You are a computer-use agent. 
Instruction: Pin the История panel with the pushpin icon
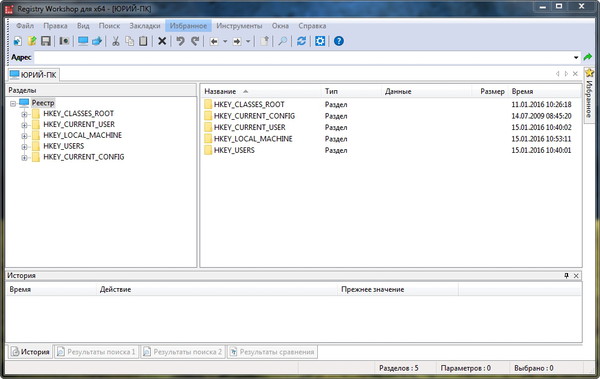tap(566, 275)
